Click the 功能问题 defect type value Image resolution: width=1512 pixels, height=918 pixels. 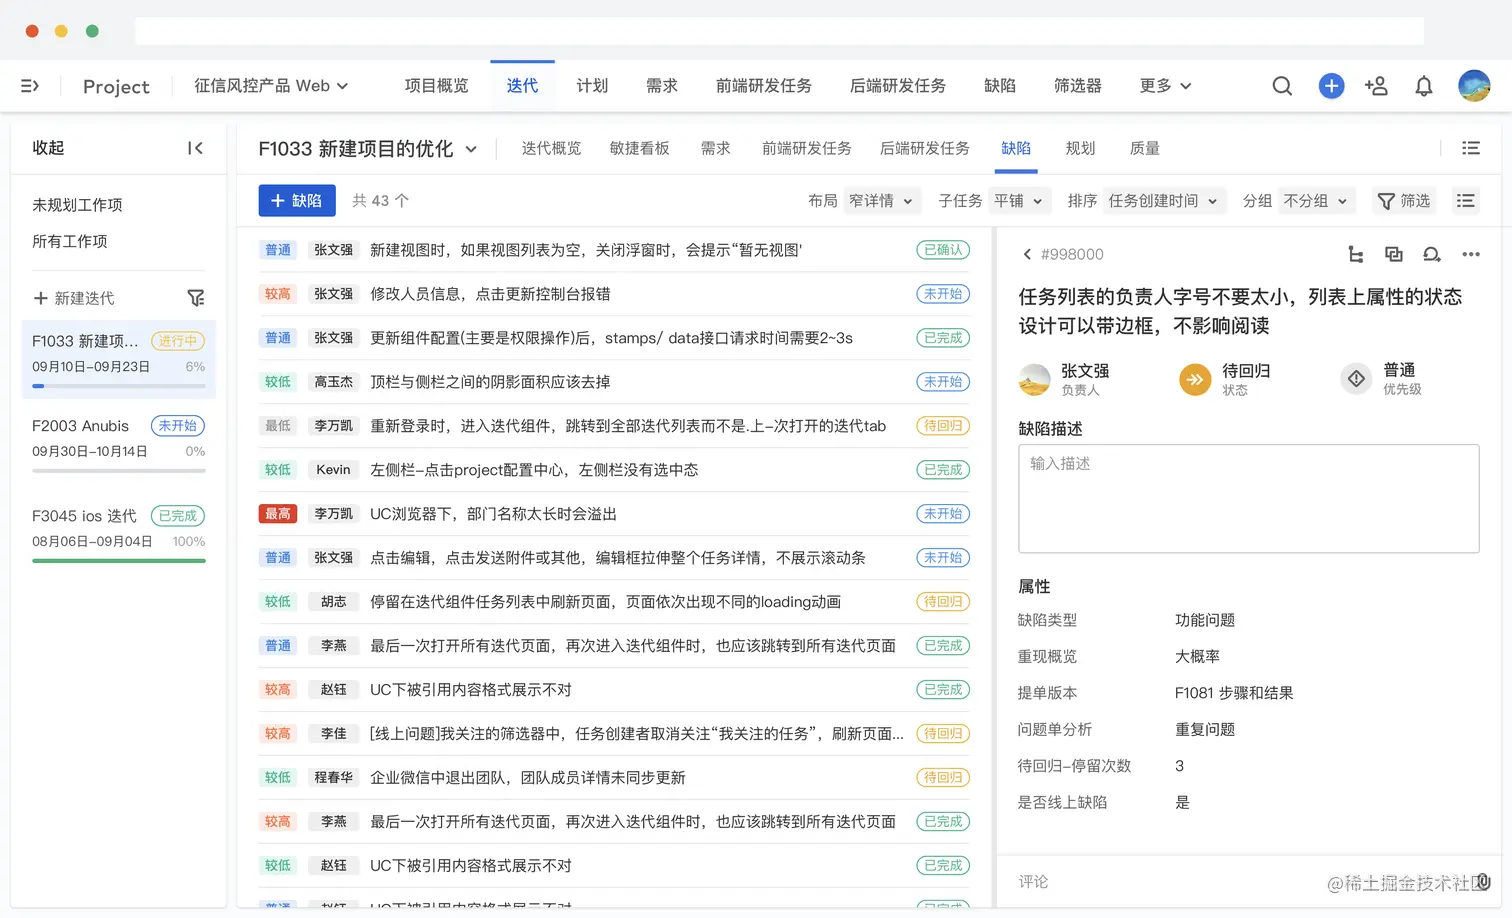pos(1205,620)
